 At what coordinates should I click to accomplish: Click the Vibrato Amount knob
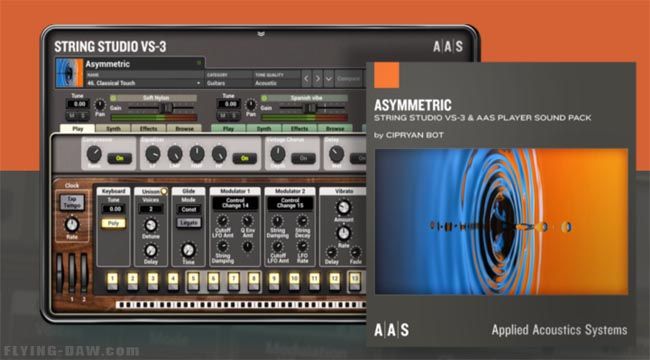click(x=343, y=207)
